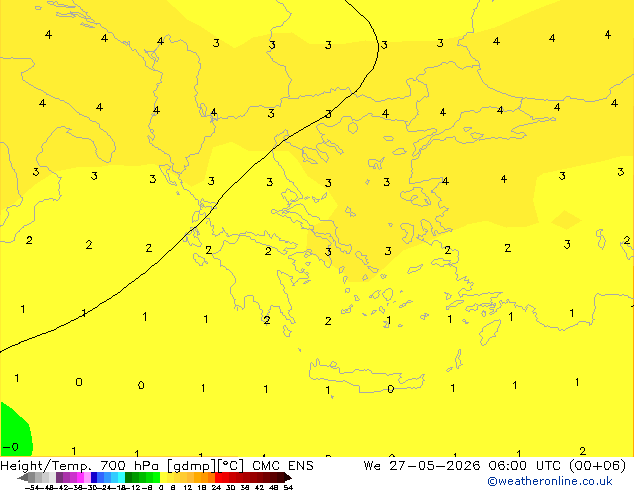The image size is (634, 490).
Task: Click the green shaded region on the map
Action: (x=15, y=431)
